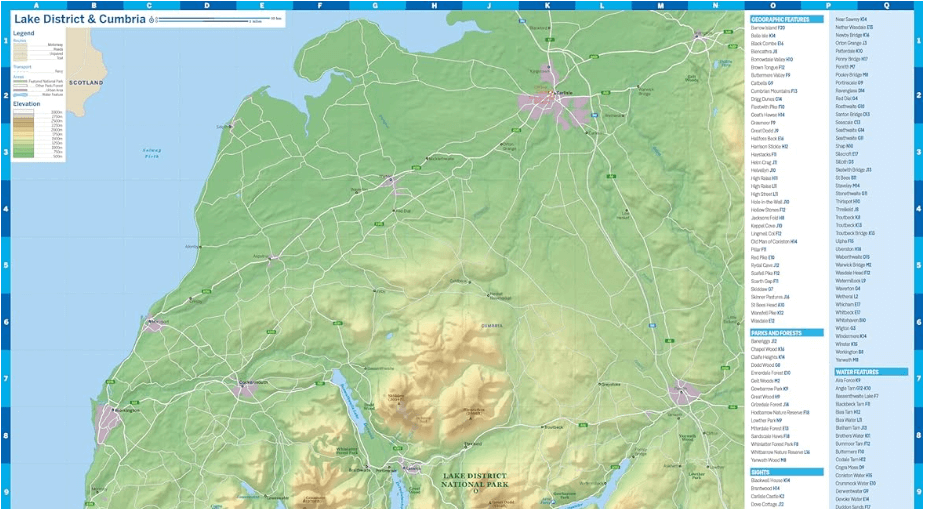Click grid column letter D in the top border
The image size is (927, 509).
point(207,5)
